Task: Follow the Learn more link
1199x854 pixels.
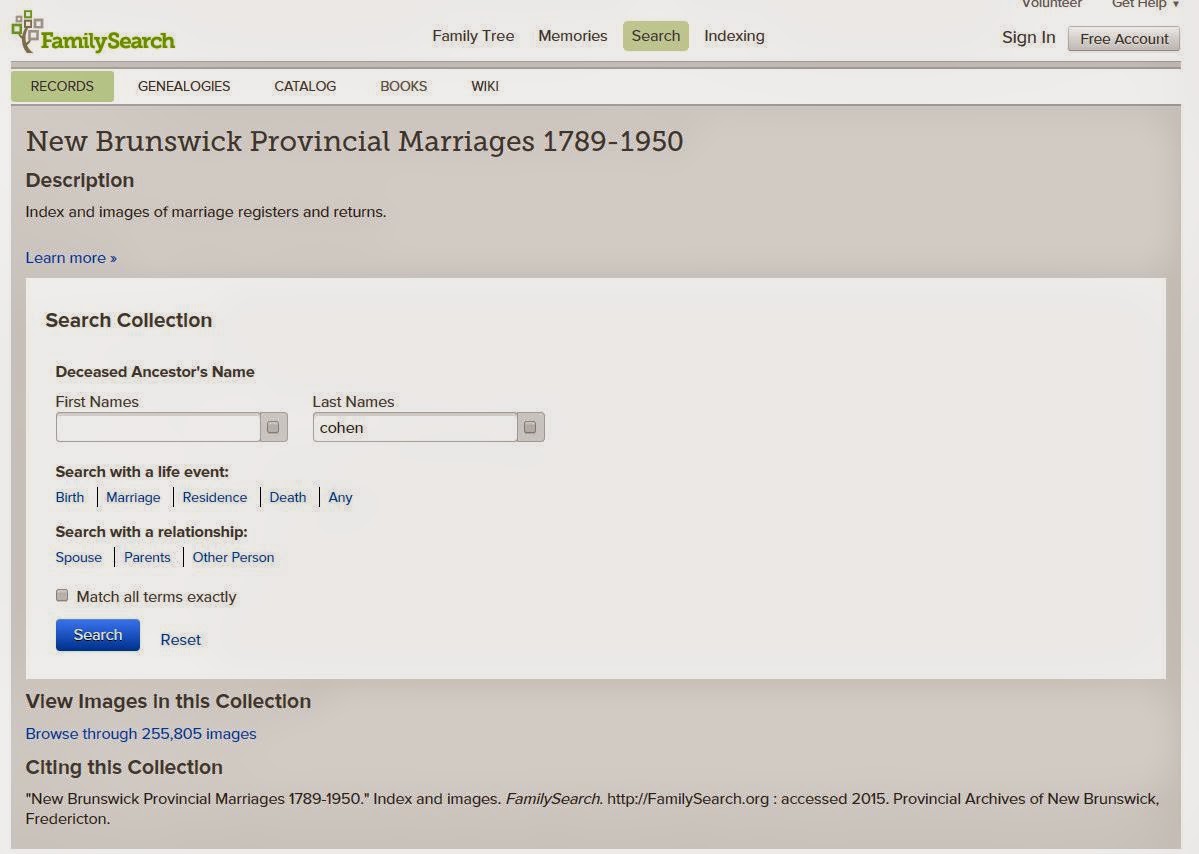Action: tap(71, 258)
